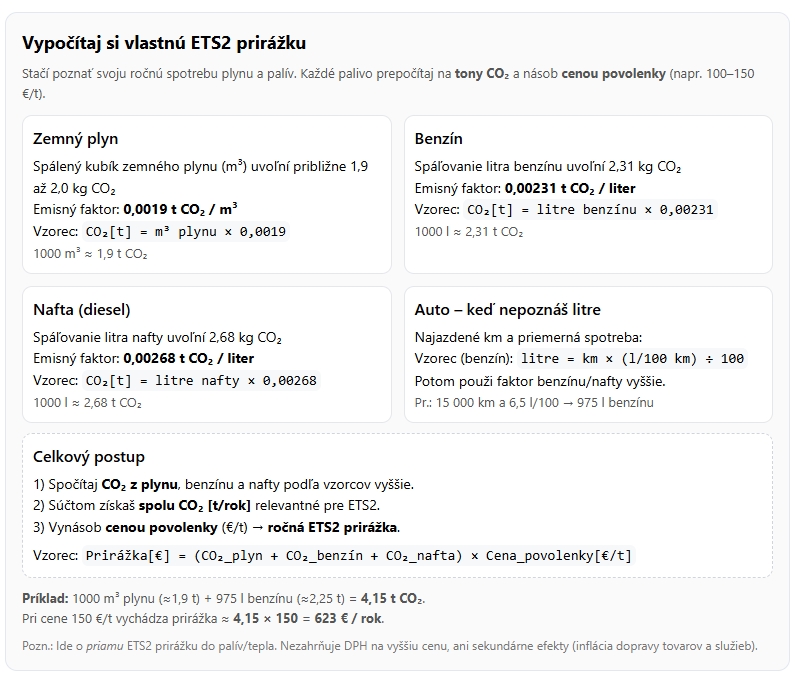Click the footnote starting with "Pozn.:"
This screenshot has width=795, height=676.
click(x=389, y=646)
